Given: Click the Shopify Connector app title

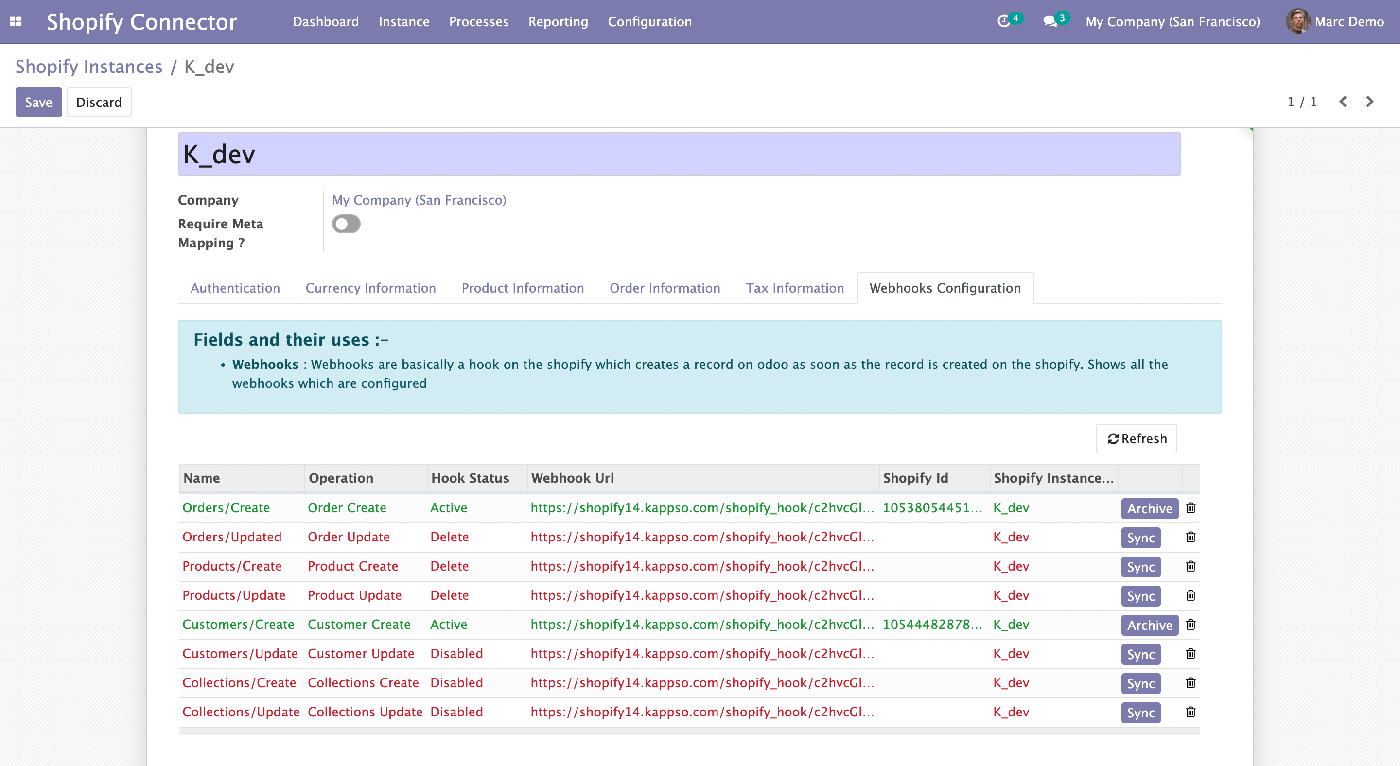Looking at the screenshot, I should (x=142, y=22).
